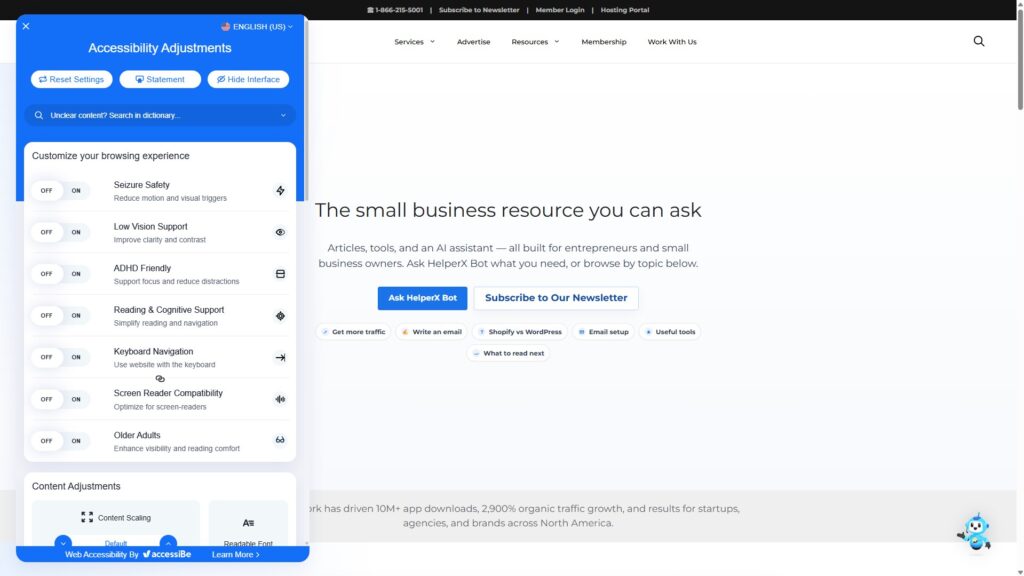Open the English (US) language dropdown
The image size is (1024, 576).
tap(257, 27)
